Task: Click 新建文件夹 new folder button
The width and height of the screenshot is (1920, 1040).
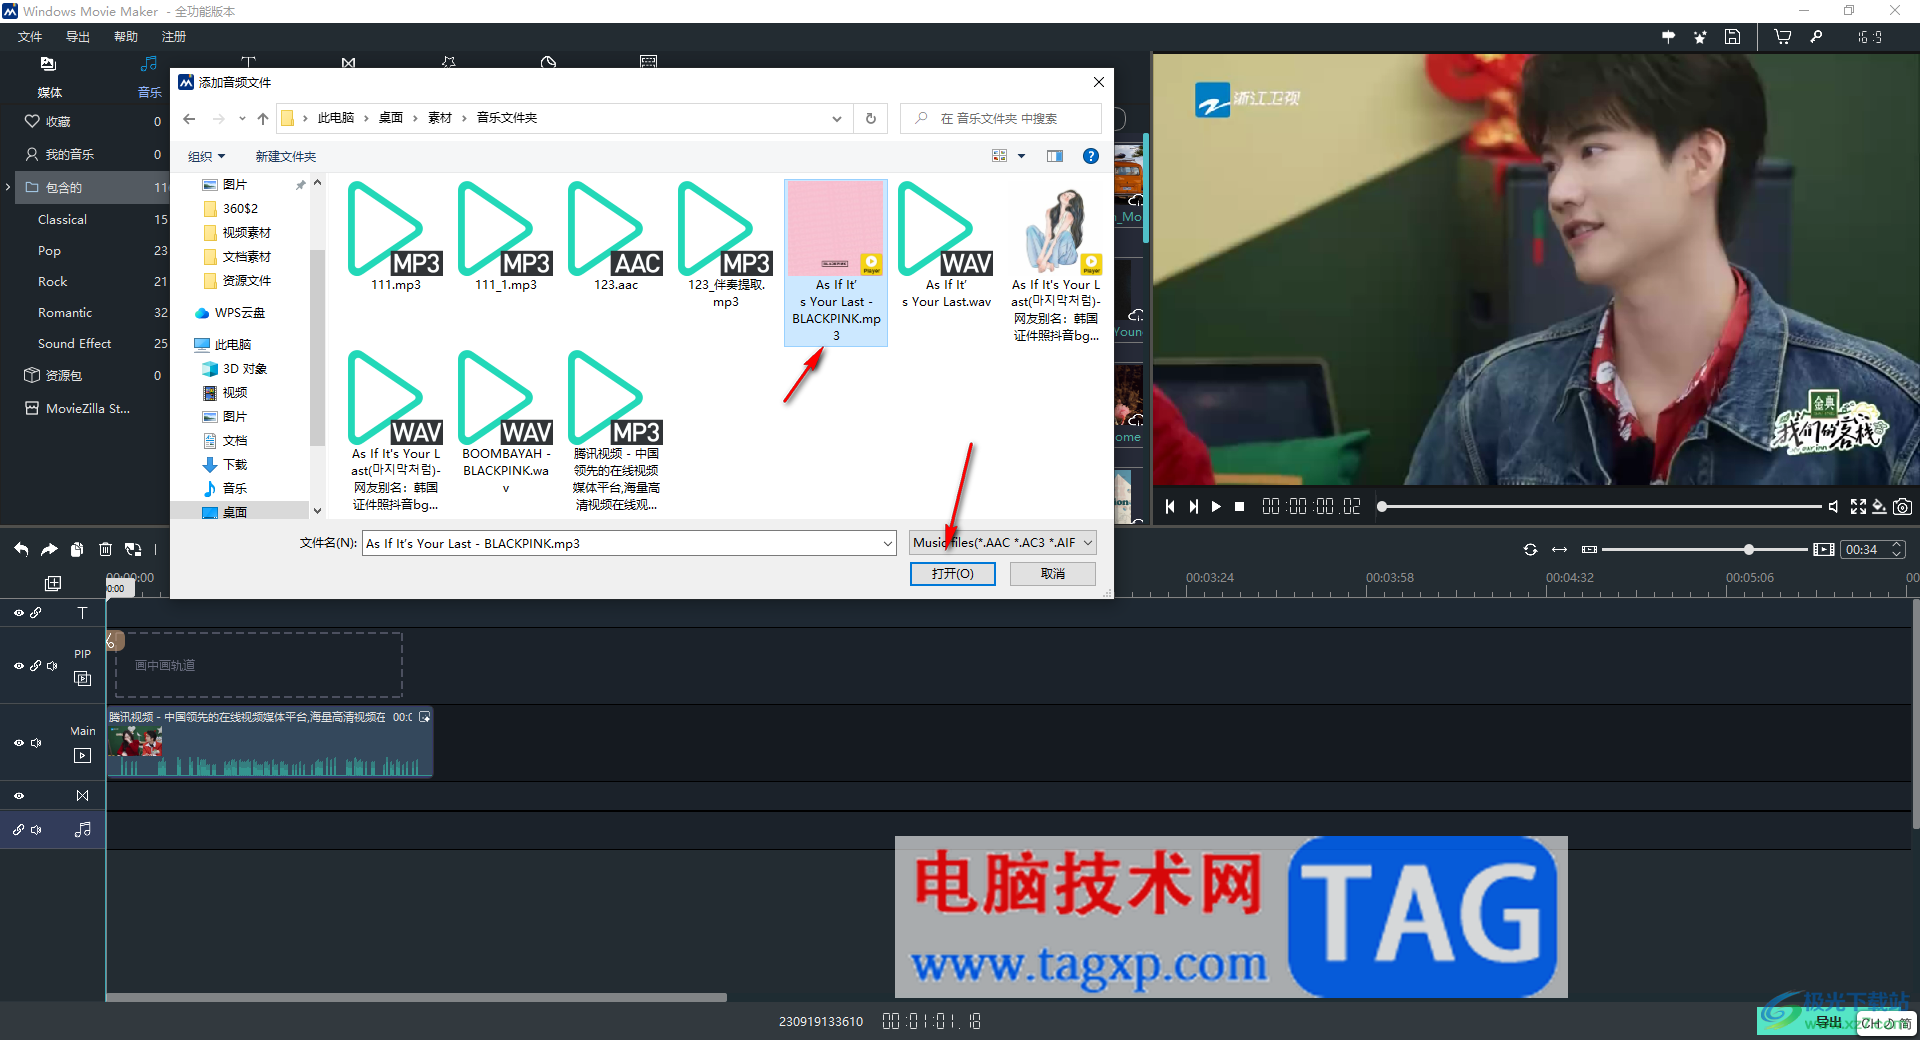Action: pos(285,156)
